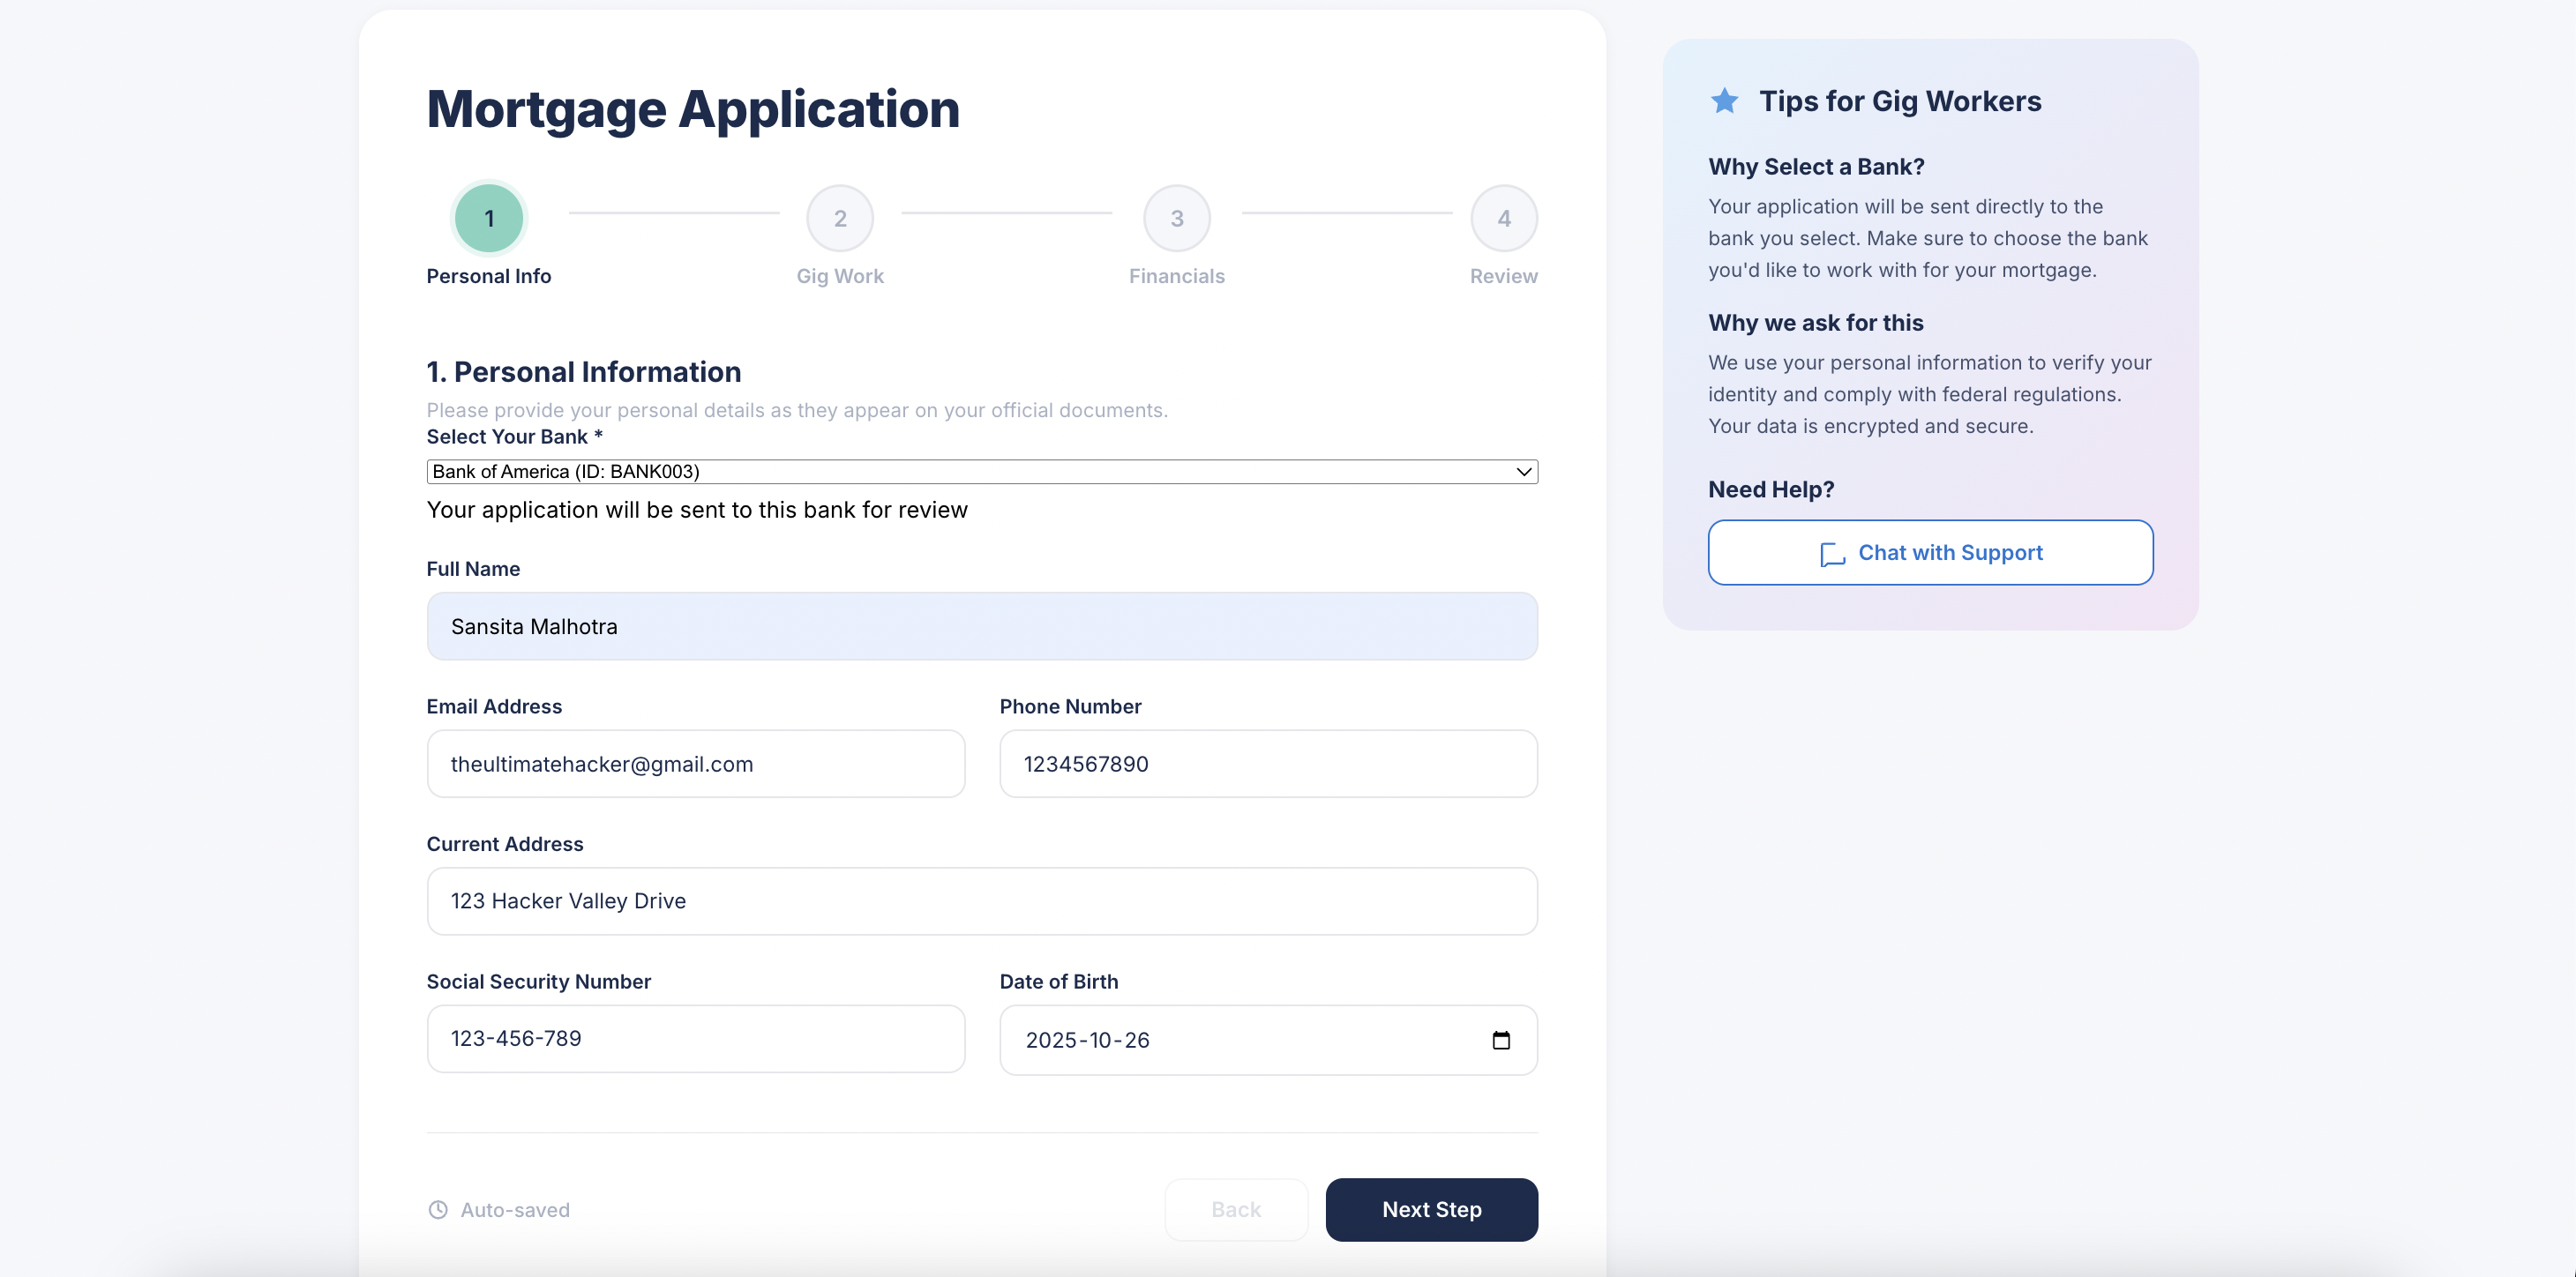2576x1277 pixels.
Task: Click the Auto-saved clock icon
Action: [438, 1210]
